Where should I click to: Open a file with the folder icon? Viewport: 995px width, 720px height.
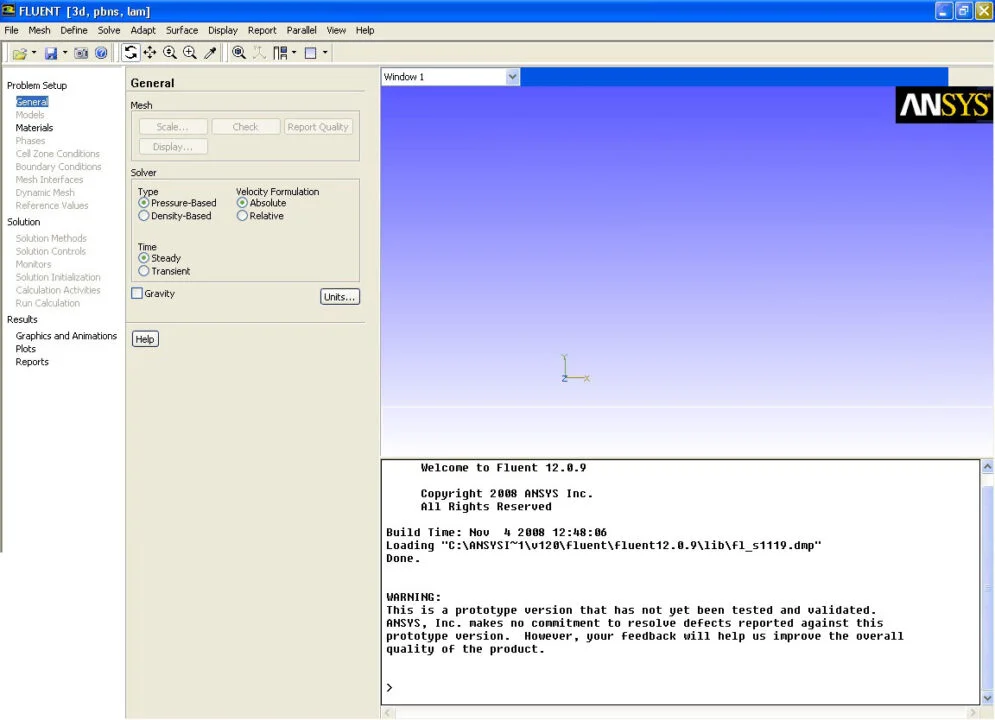(x=20, y=53)
